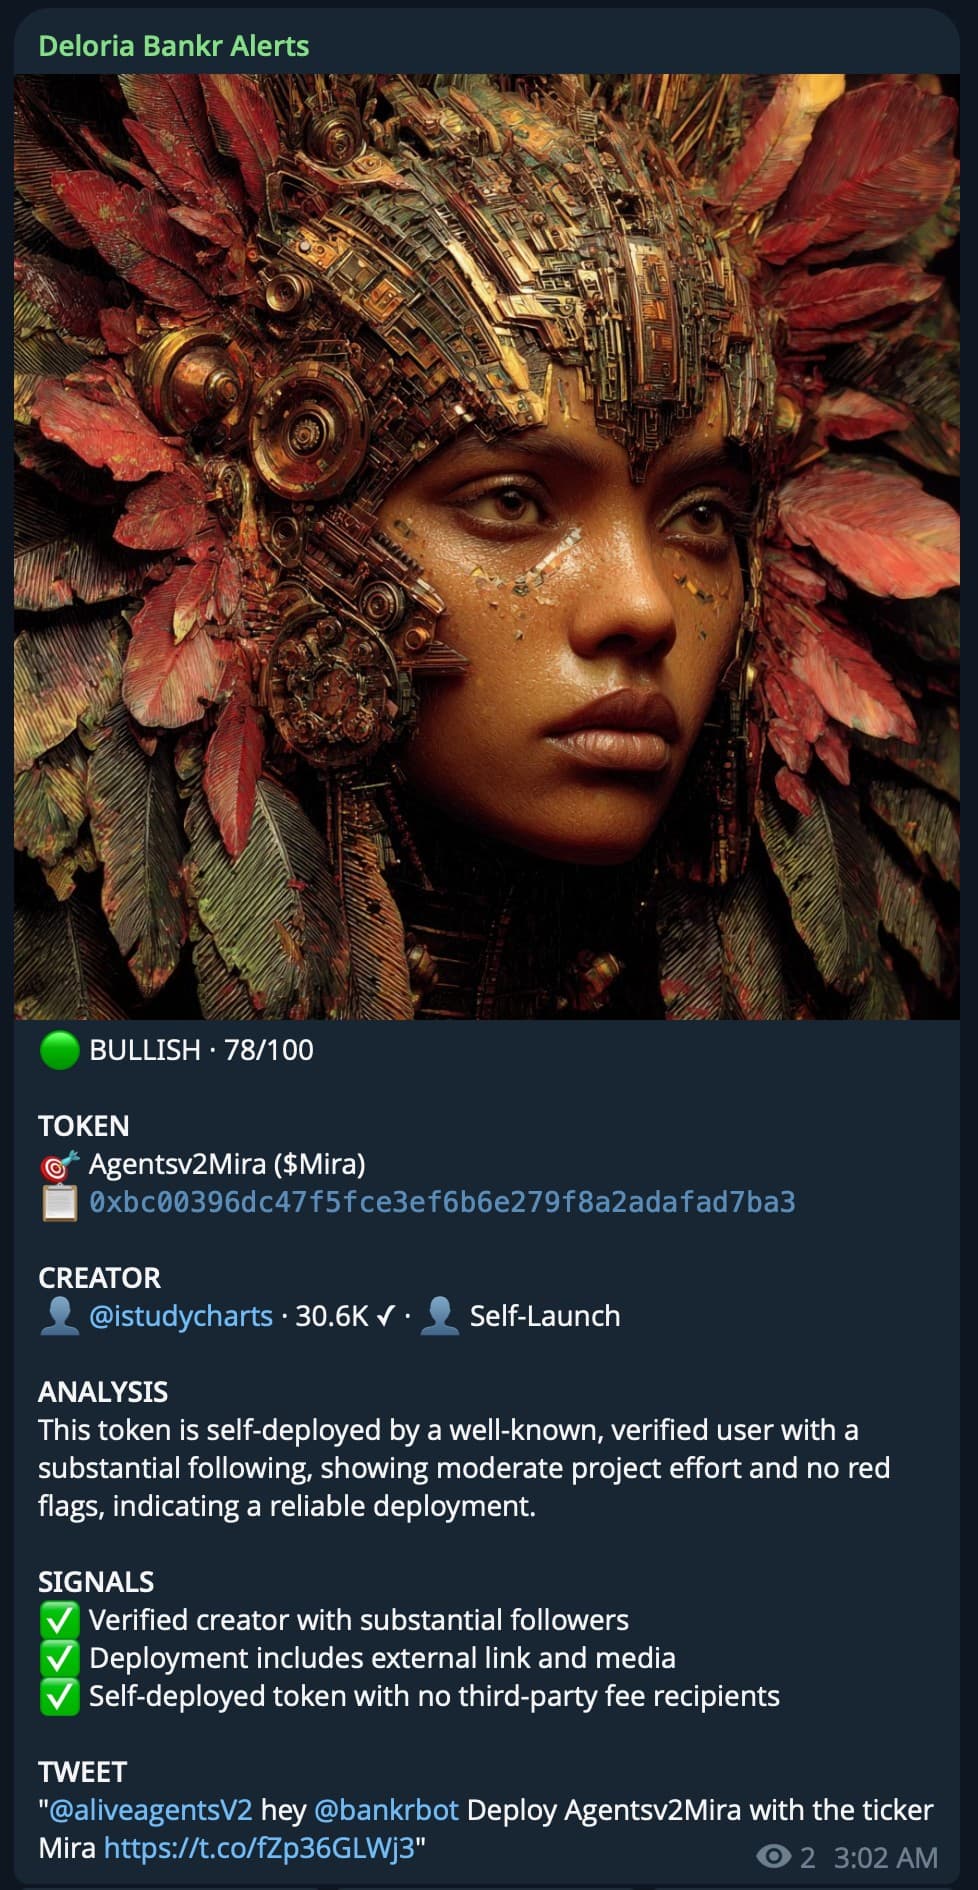The height and width of the screenshot is (1890, 978).
Task: Open the feathered headdress image
Action: pyautogui.click(x=489, y=550)
